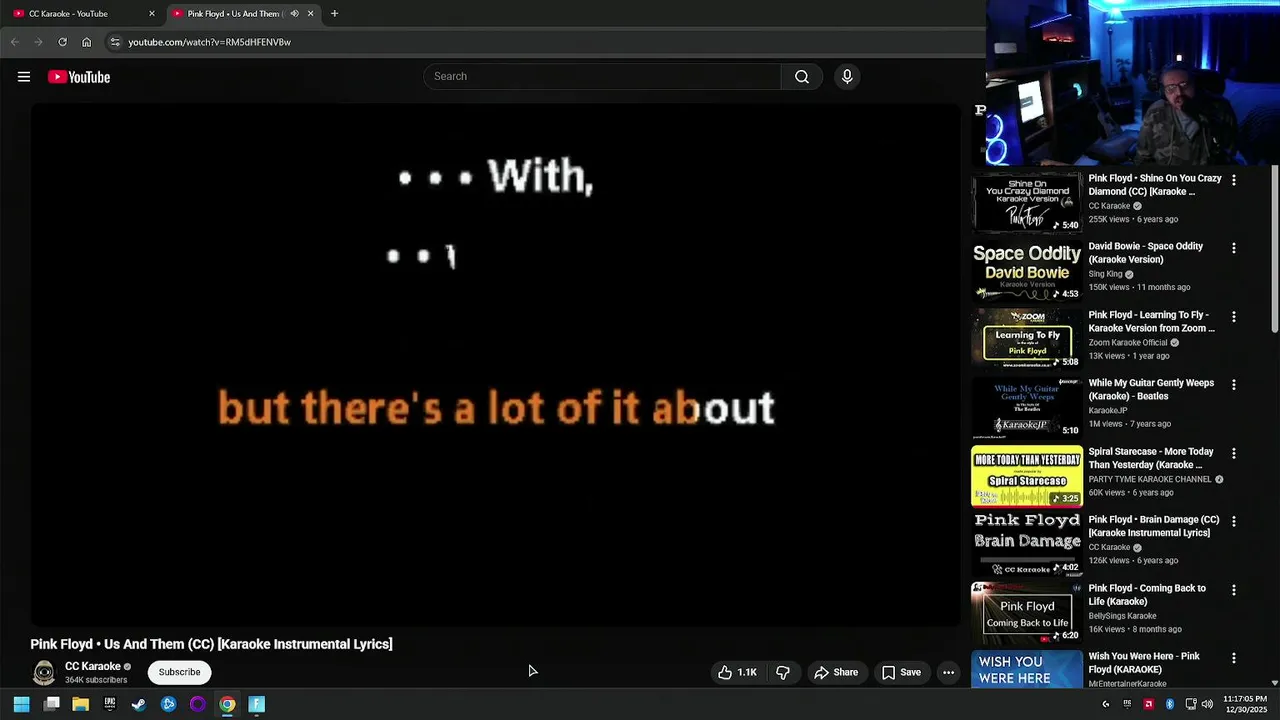Dislike the video with thumbs down

click(783, 673)
